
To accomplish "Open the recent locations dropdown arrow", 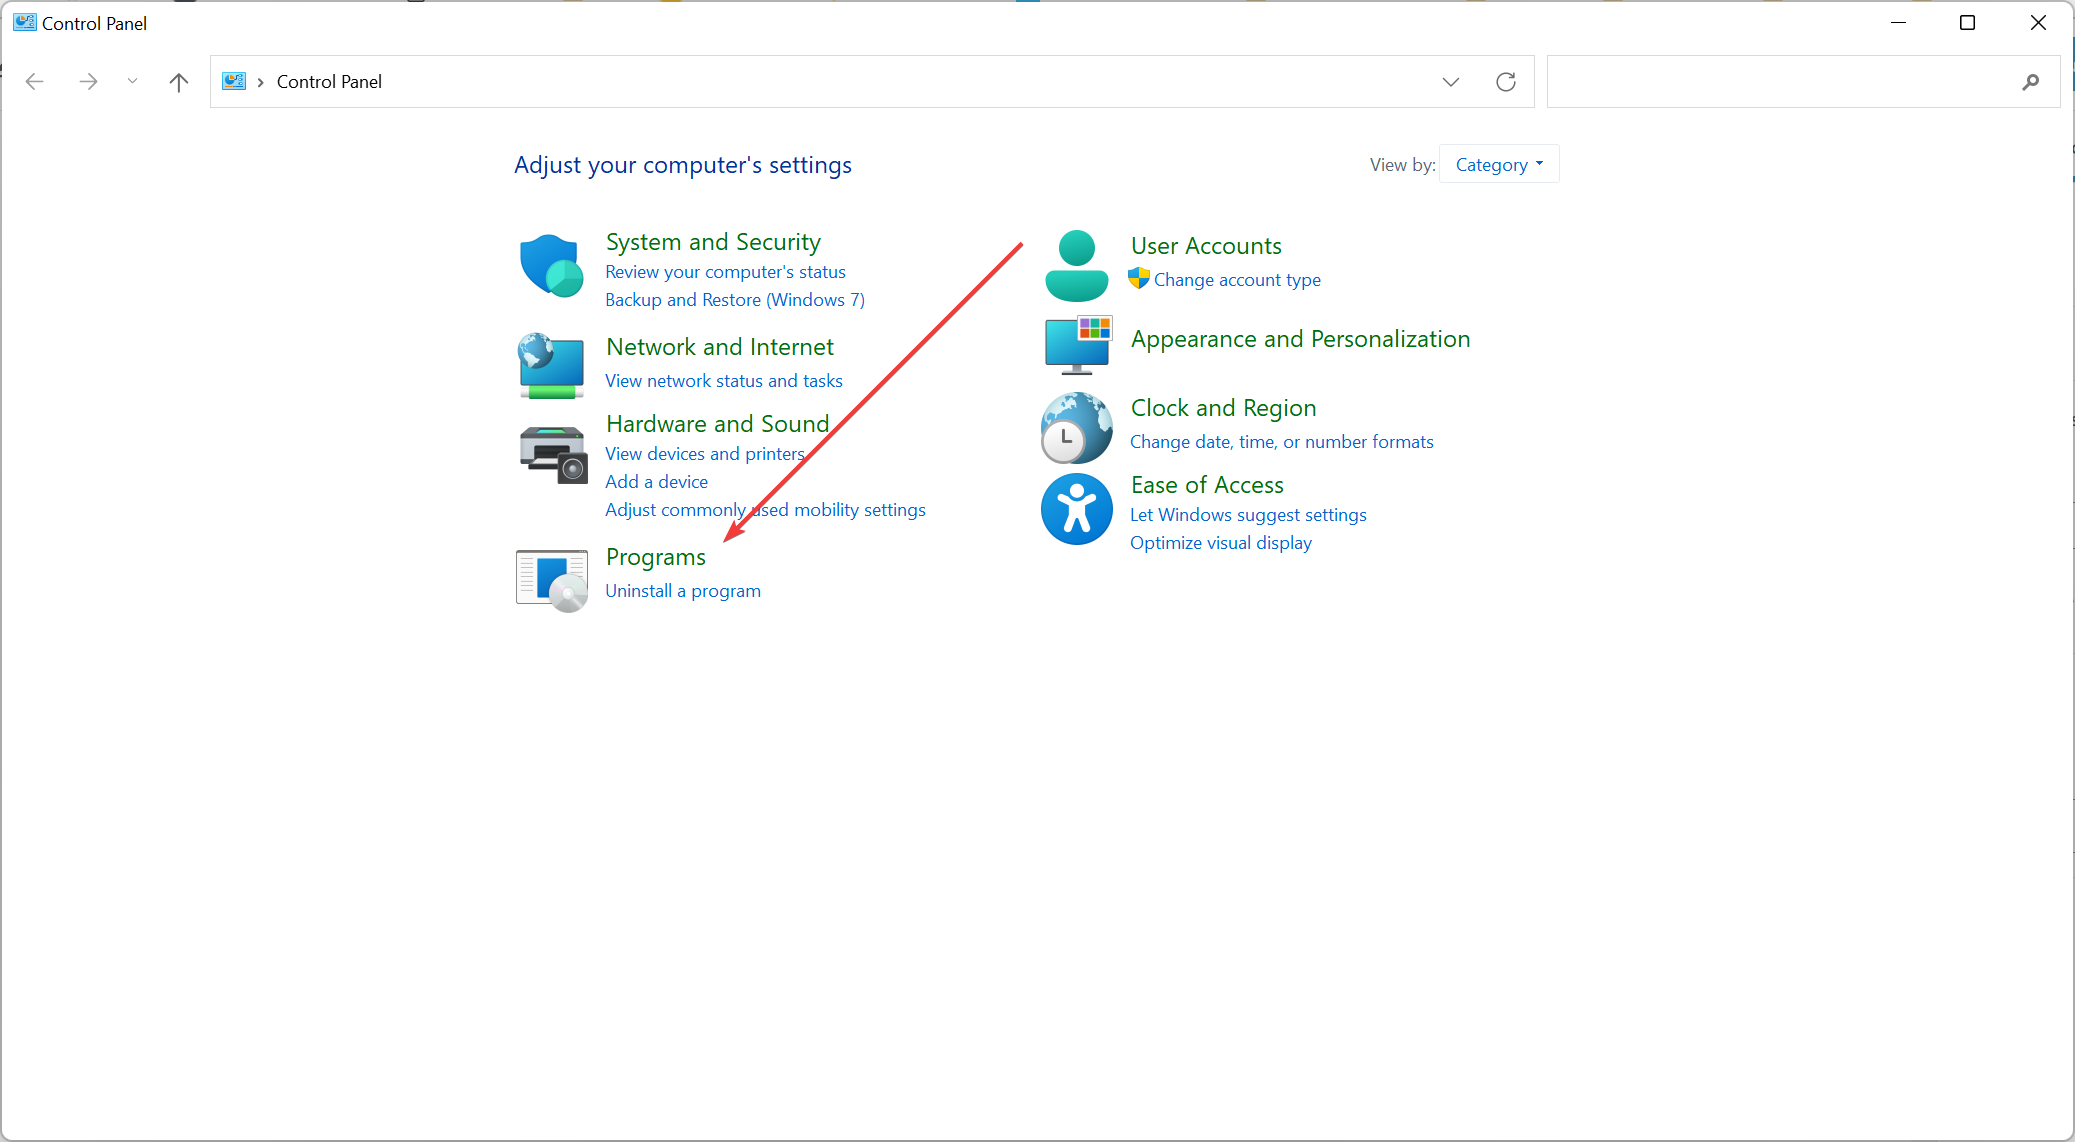I will (132, 82).
